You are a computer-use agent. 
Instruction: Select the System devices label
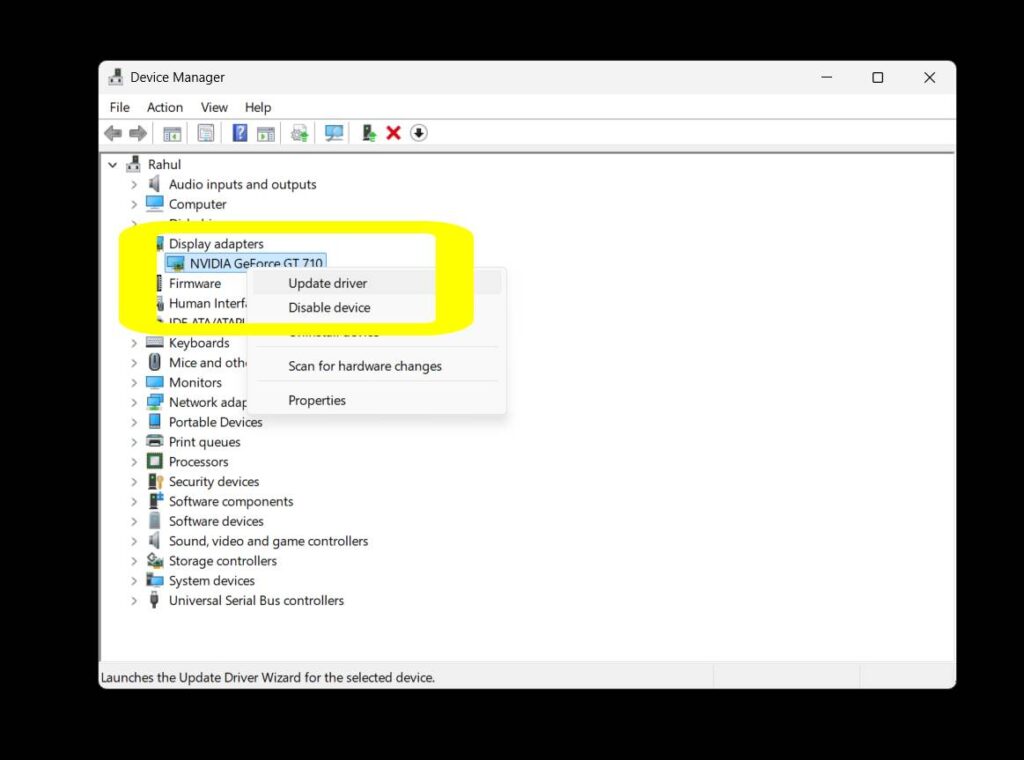tap(212, 580)
